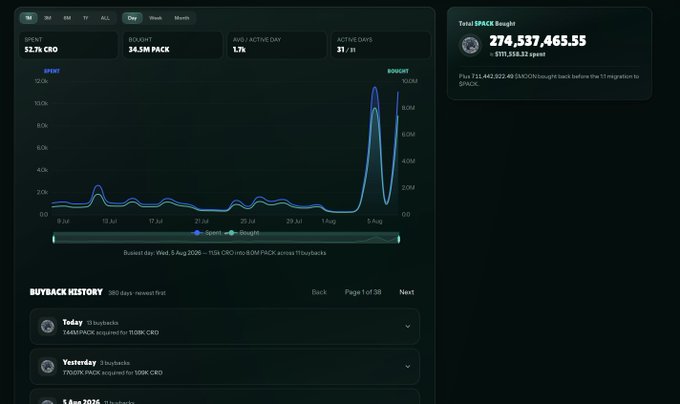
Task: Click the total 274,537,465.55 value
Action: [538, 41]
